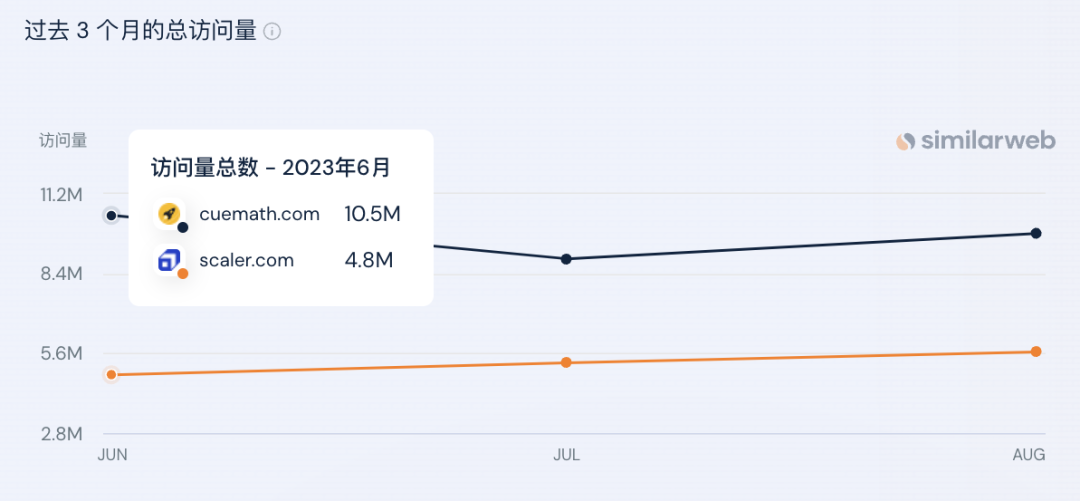Click the orange dot beside scaler logo
The height and width of the screenshot is (501, 1080).
(183, 274)
